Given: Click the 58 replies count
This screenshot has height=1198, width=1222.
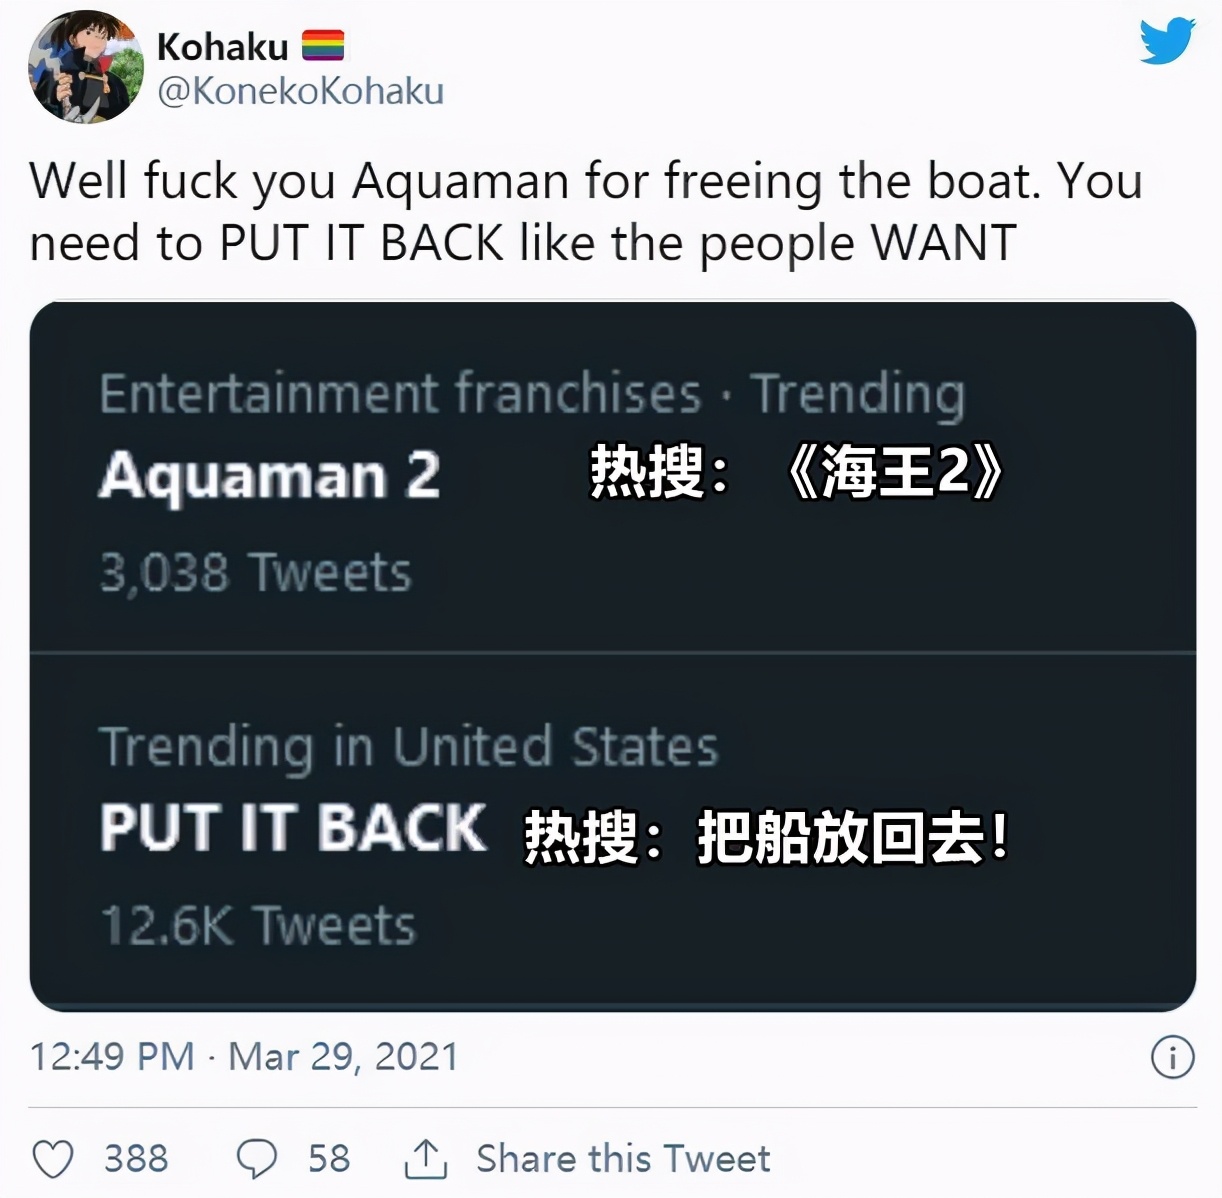Looking at the screenshot, I should coord(329,1158).
